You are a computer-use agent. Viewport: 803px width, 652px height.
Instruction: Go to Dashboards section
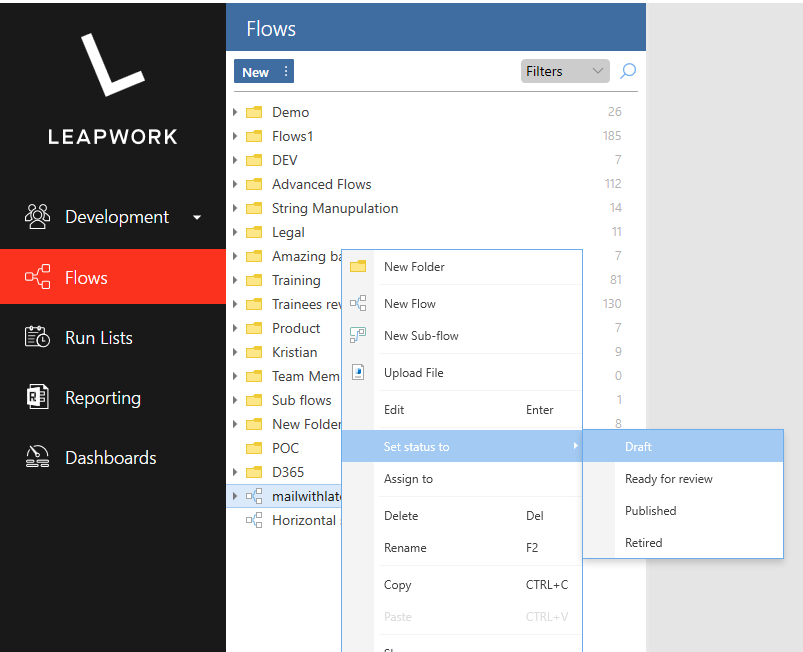[x=113, y=457]
